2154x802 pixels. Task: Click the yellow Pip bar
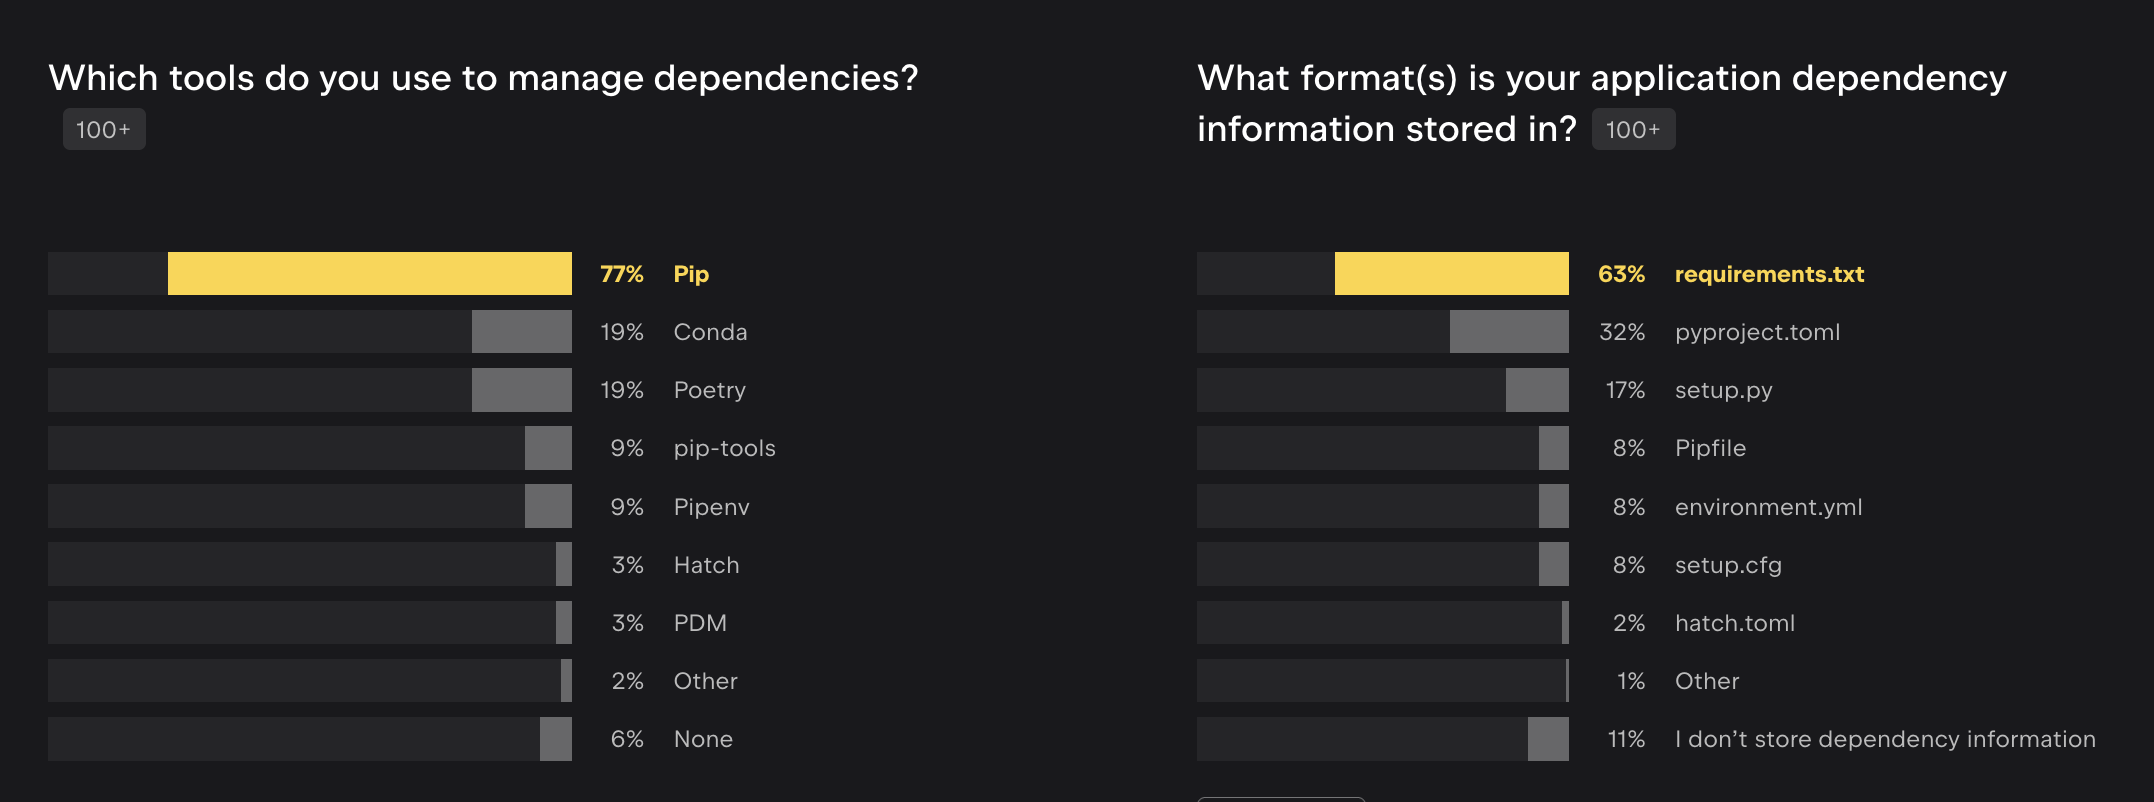pyautogui.click(x=369, y=273)
